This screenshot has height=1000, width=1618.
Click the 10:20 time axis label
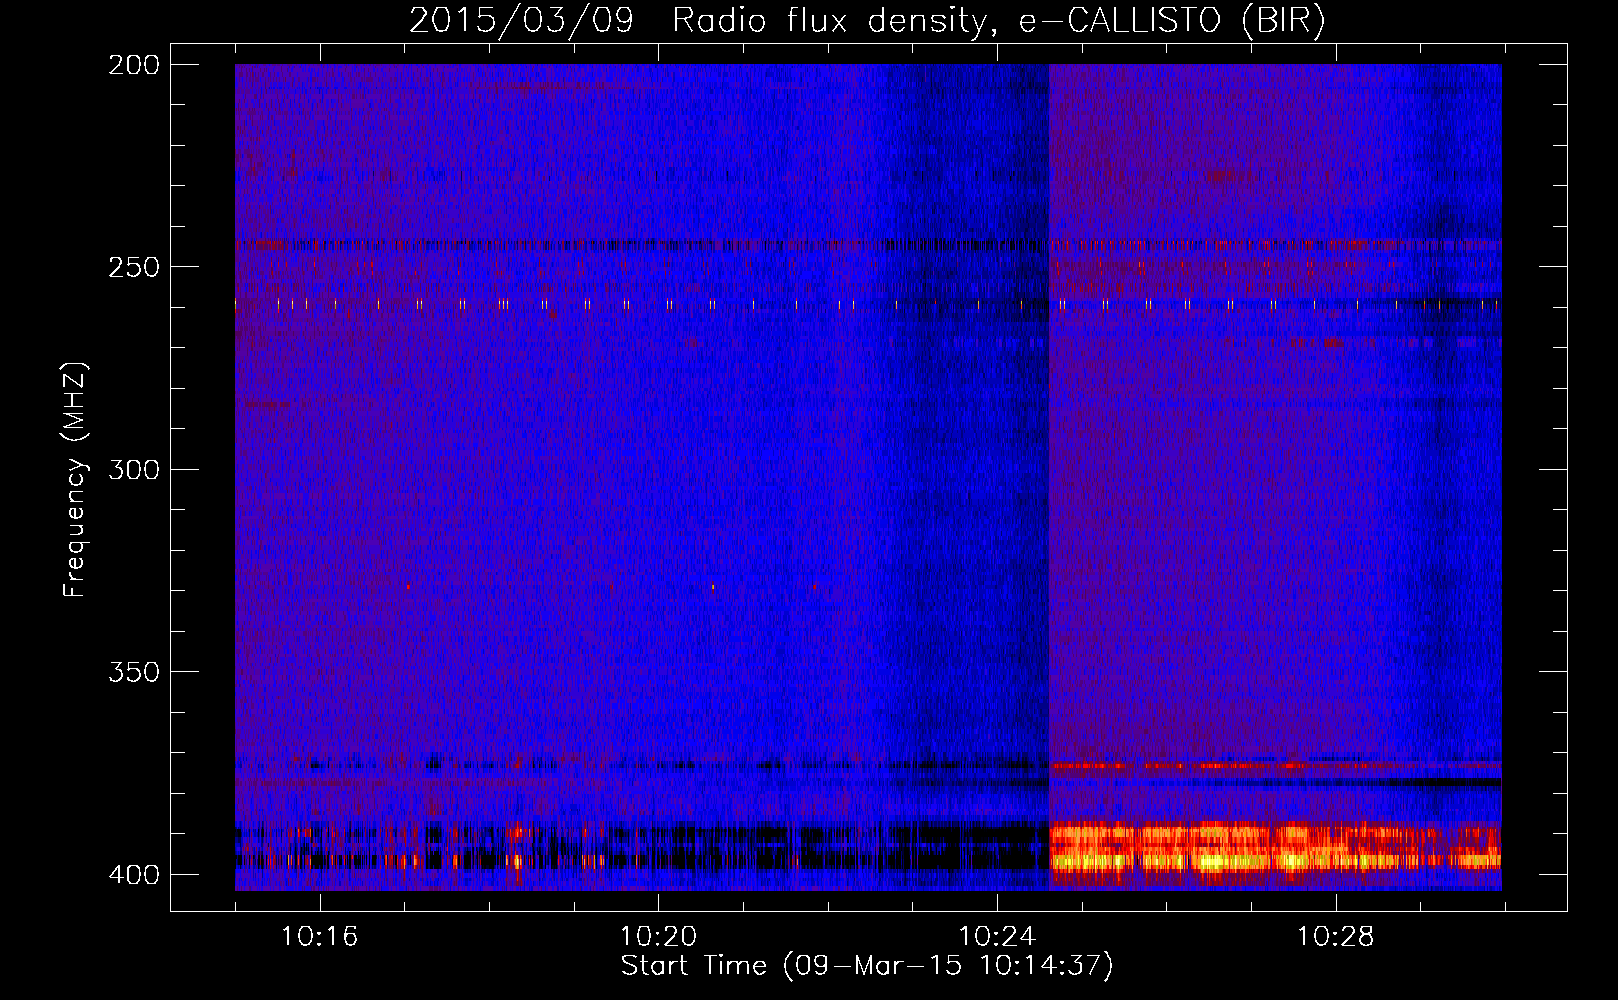pos(658,936)
